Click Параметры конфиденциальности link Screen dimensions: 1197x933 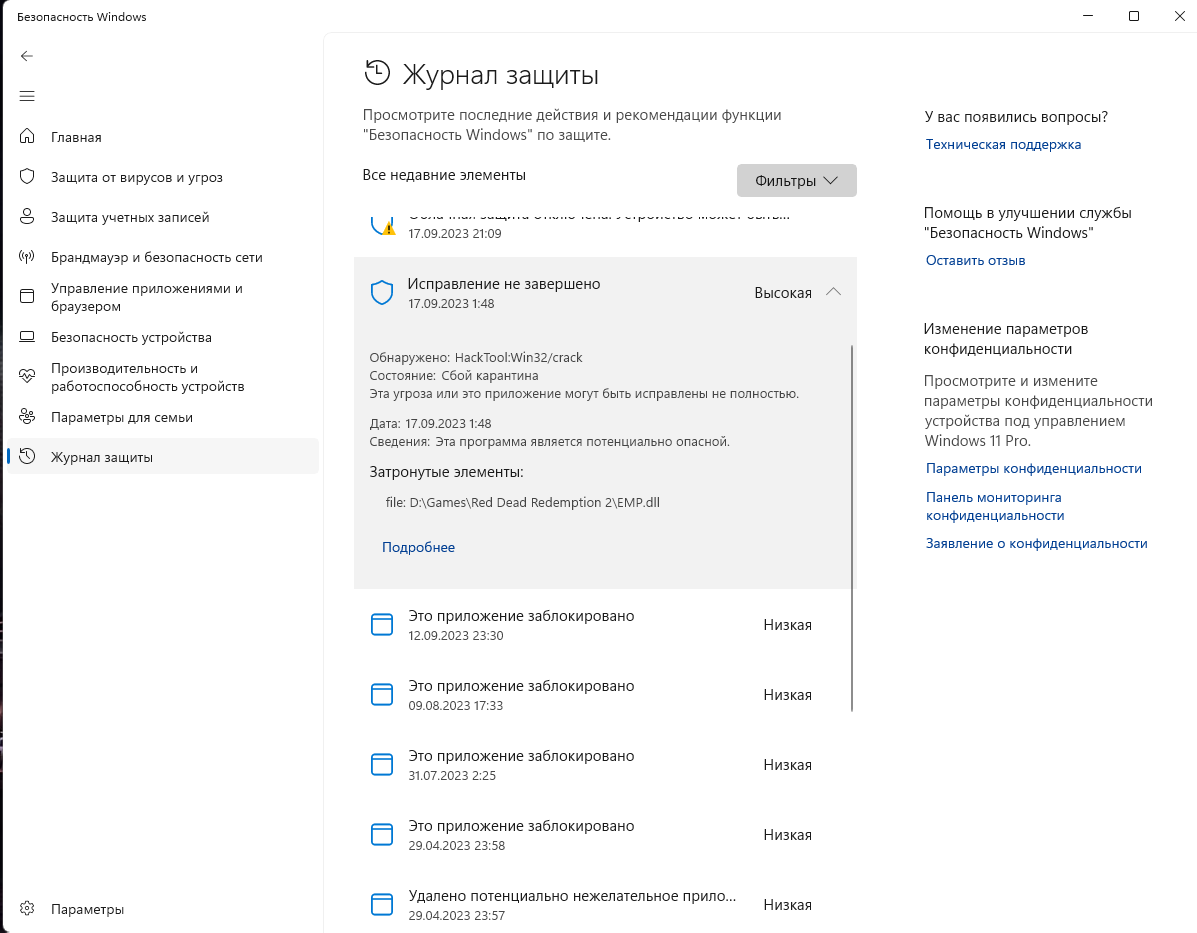[x=1033, y=468]
